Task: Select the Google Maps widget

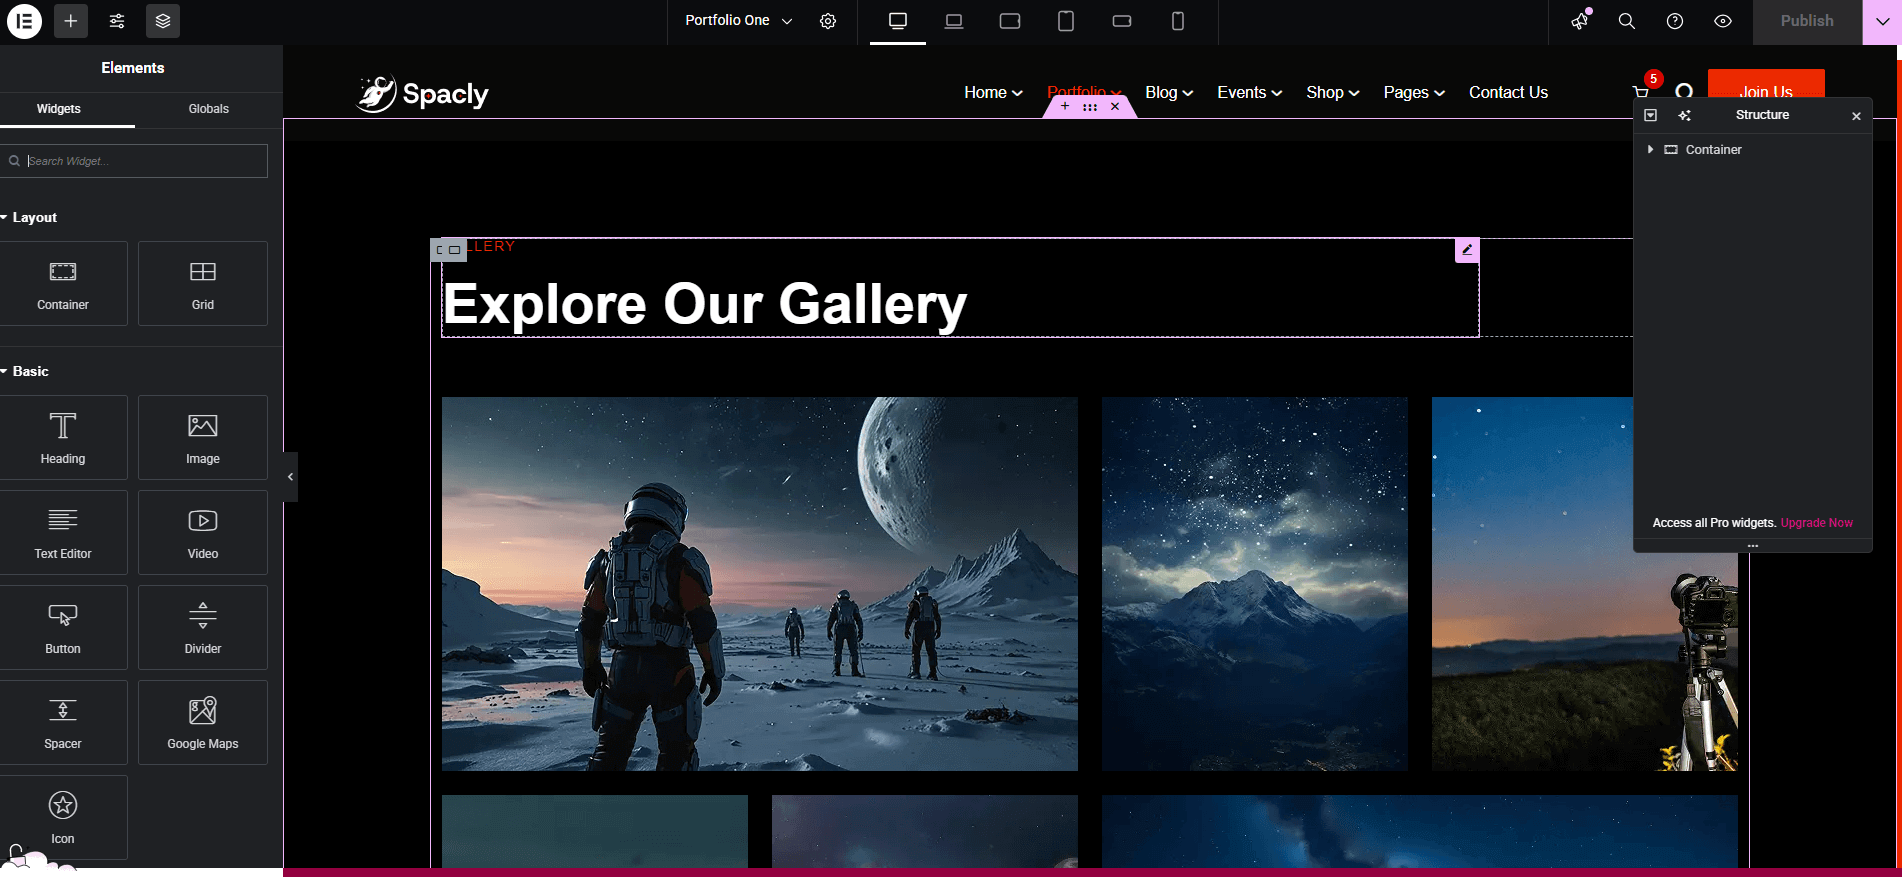Action: (x=203, y=723)
